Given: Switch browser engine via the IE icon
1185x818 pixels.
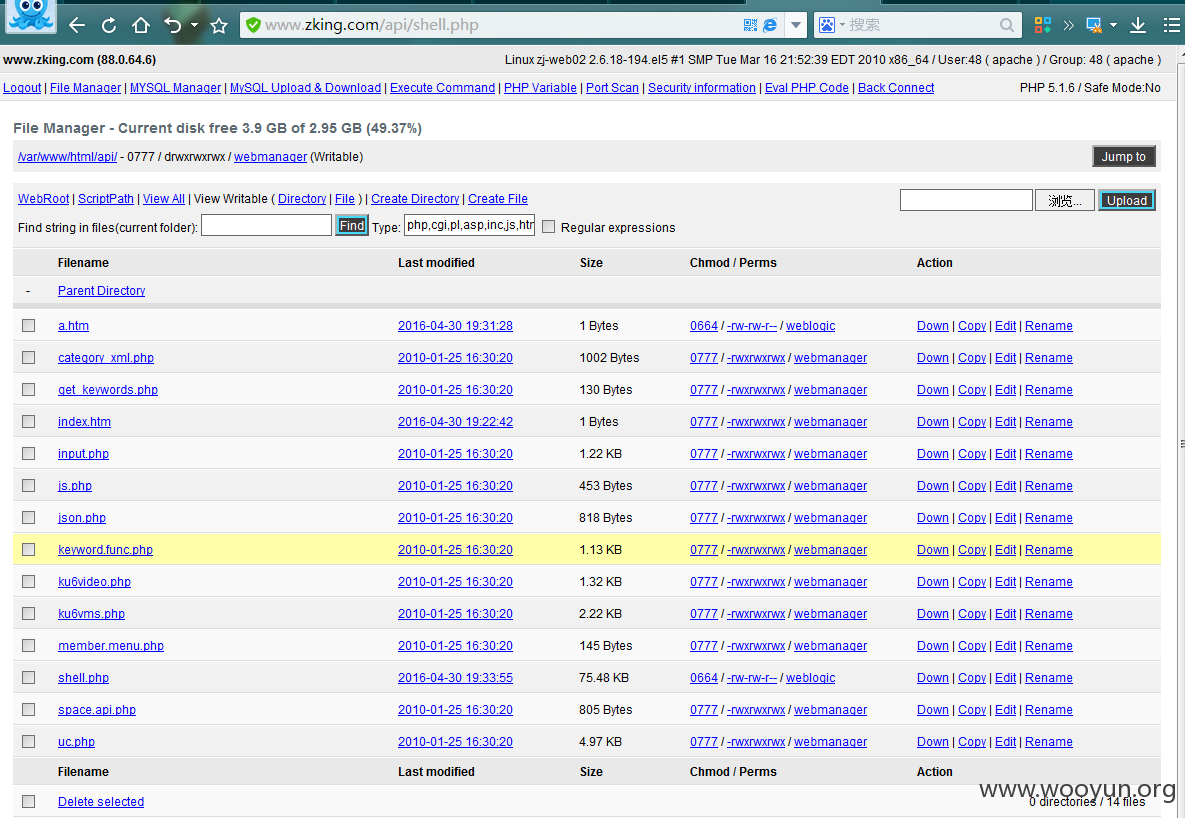Looking at the screenshot, I should pyautogui.click(x=770, y=25).
